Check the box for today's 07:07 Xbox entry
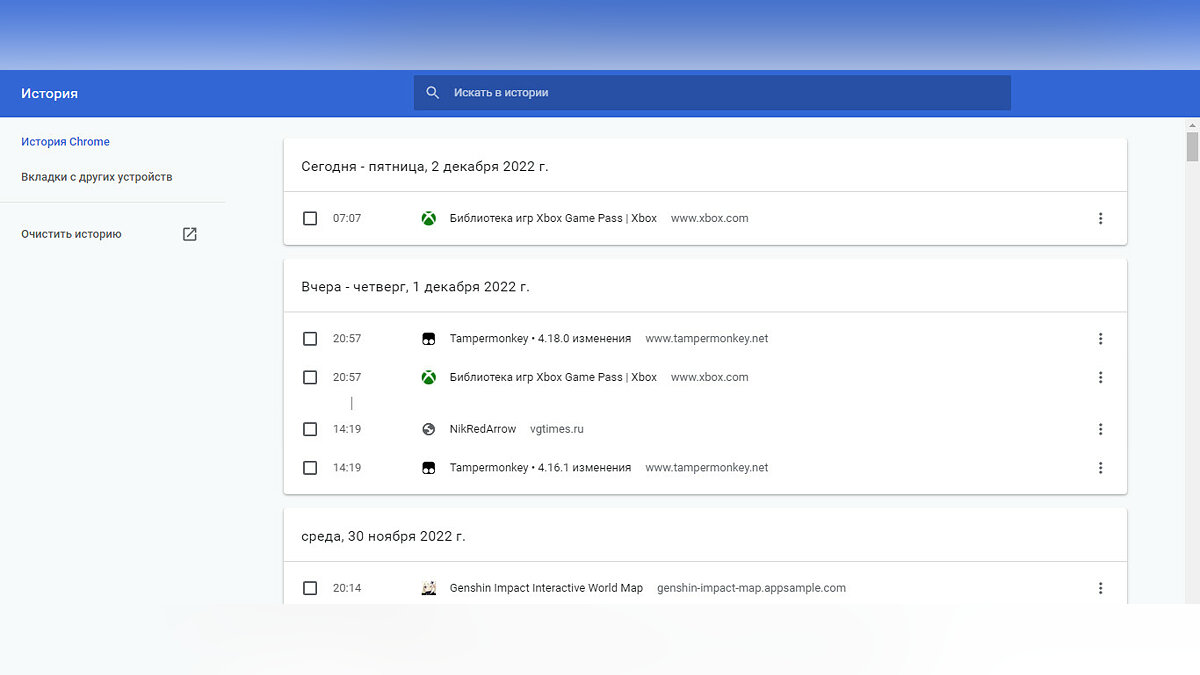 [310, 218]
